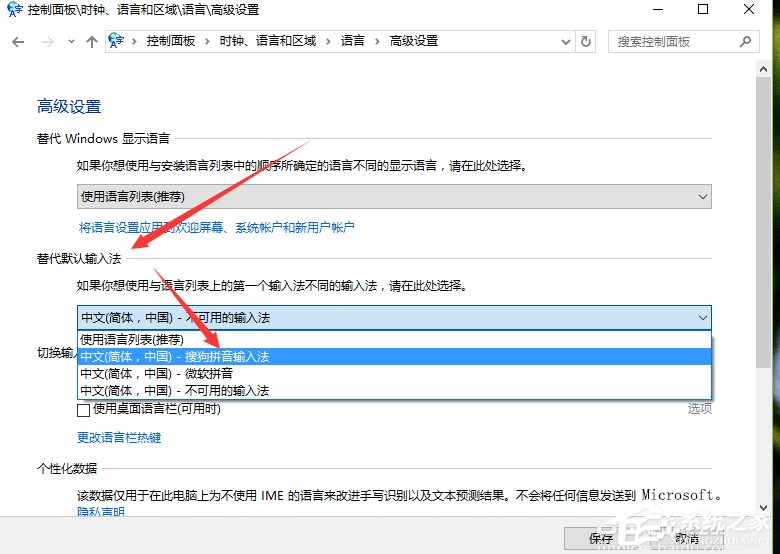Choose 搜狗拼音输入法 option

[x=394, y=357]
